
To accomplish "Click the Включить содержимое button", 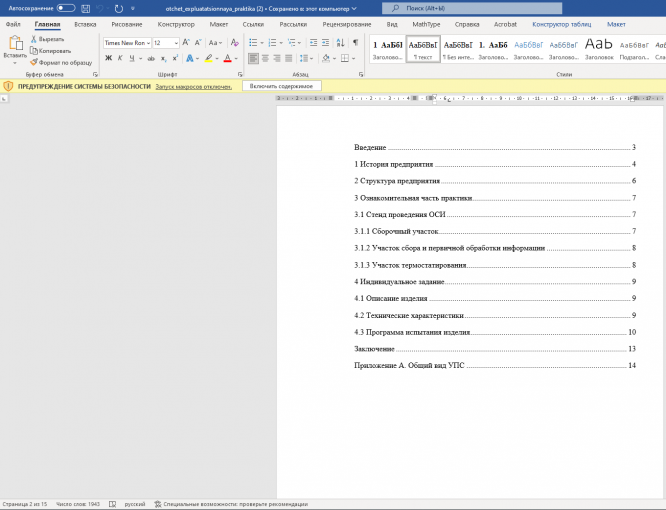I will tap(281, 86).
